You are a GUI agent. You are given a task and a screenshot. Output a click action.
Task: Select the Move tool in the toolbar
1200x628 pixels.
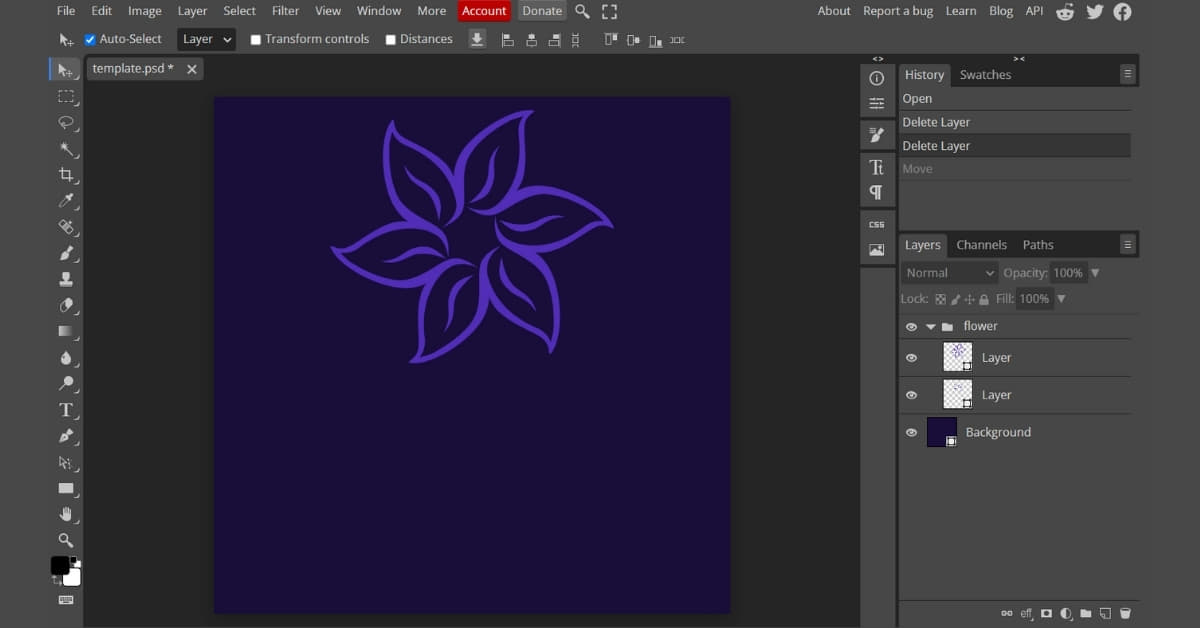pyautogui.click(x=65, y=70)
